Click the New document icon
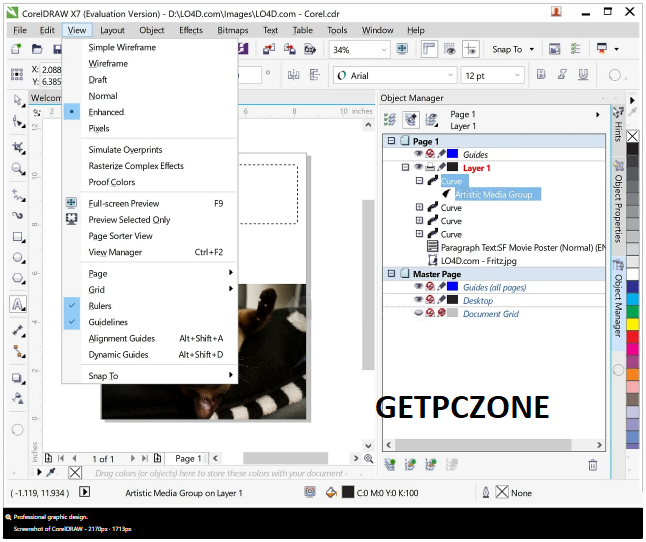Image resolution: width=646 pixels, height=542 pixels. (16, 49)
